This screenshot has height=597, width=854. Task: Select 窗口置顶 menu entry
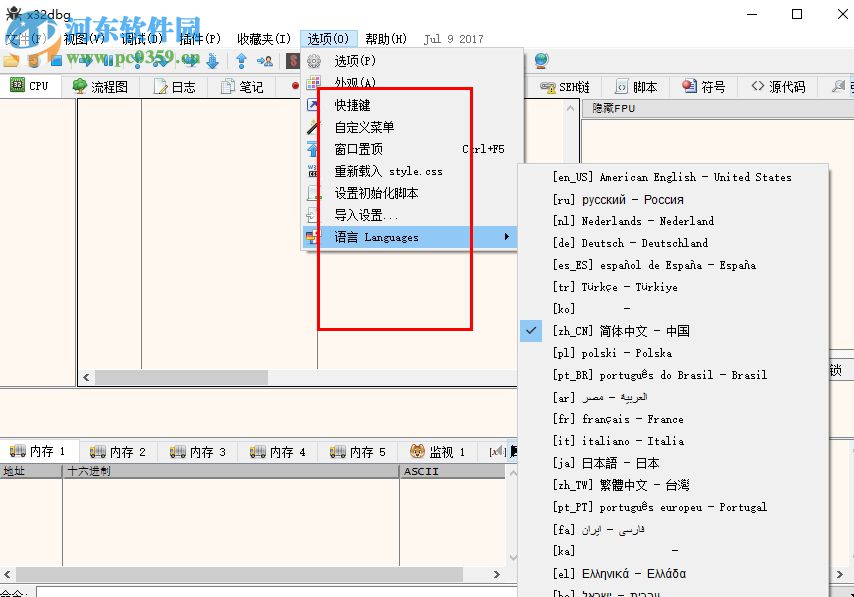pyautogui.click(x=412, y=149)
